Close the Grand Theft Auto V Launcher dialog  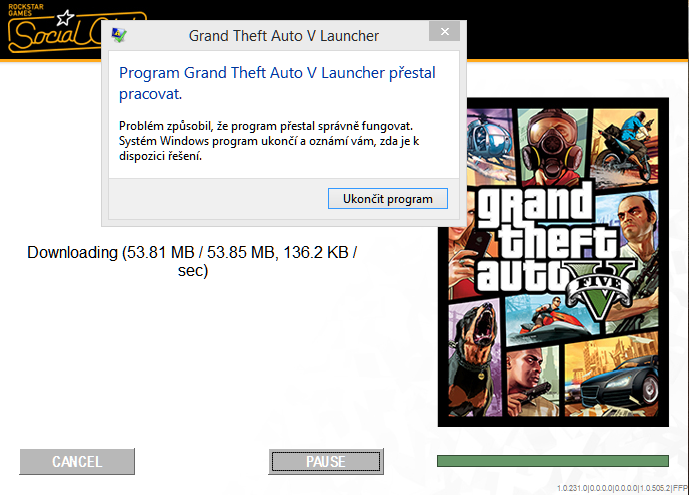[444, 32]
